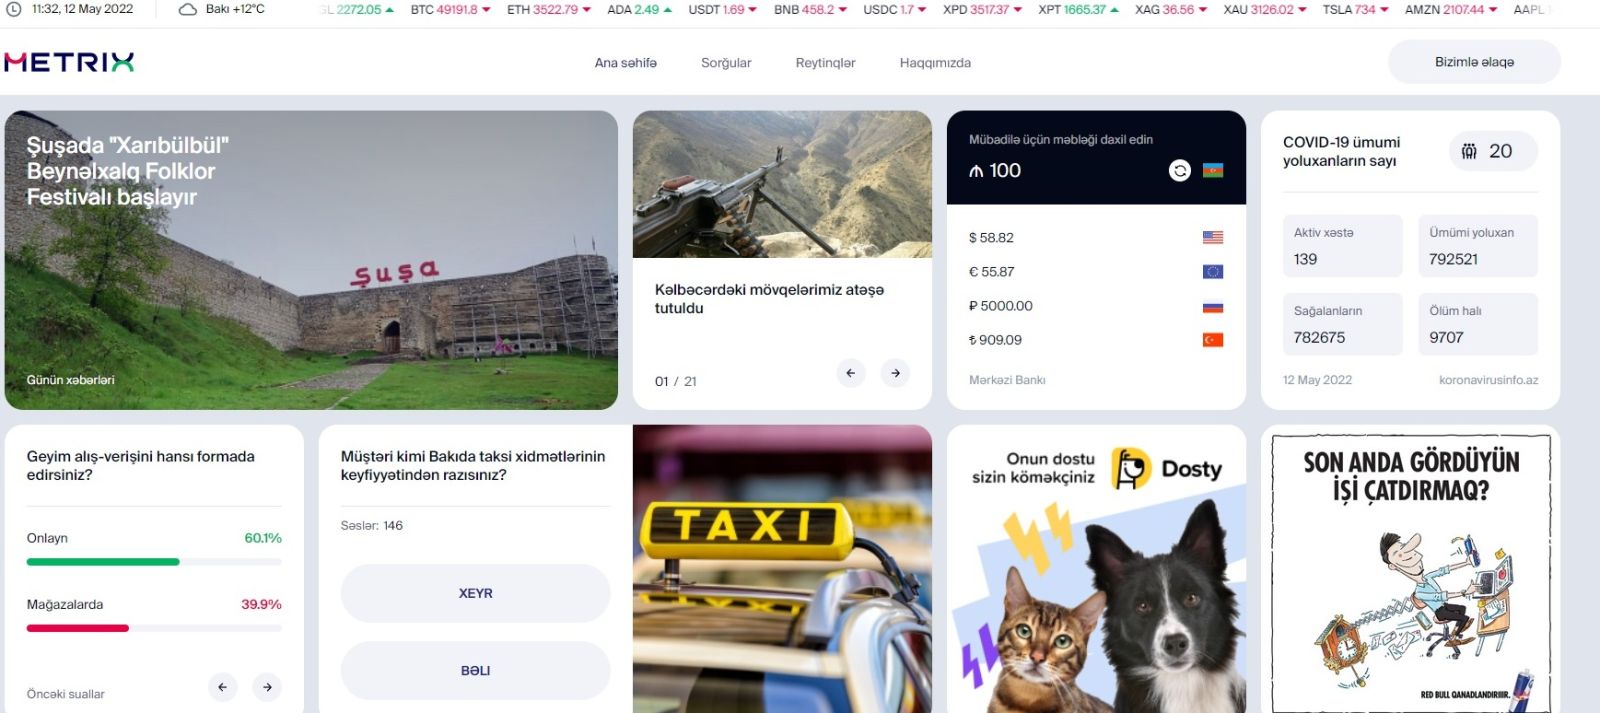Click the US flag beside $ 58.82
Viewport: 1600px width, 713px height.
point(1213,238)
